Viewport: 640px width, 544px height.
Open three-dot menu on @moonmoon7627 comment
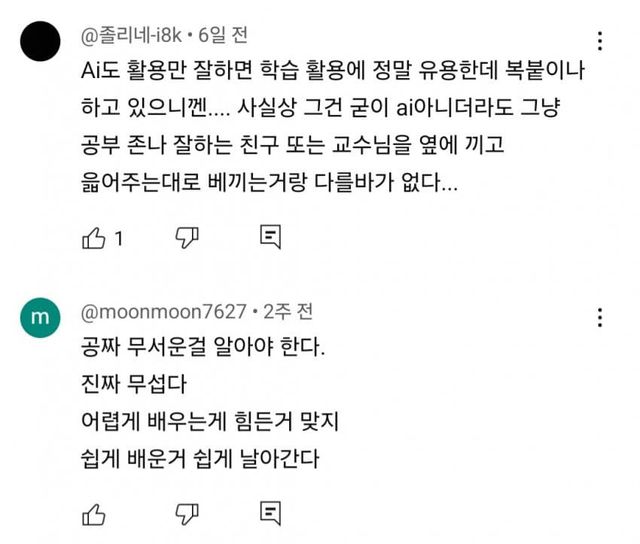[599, 319]
